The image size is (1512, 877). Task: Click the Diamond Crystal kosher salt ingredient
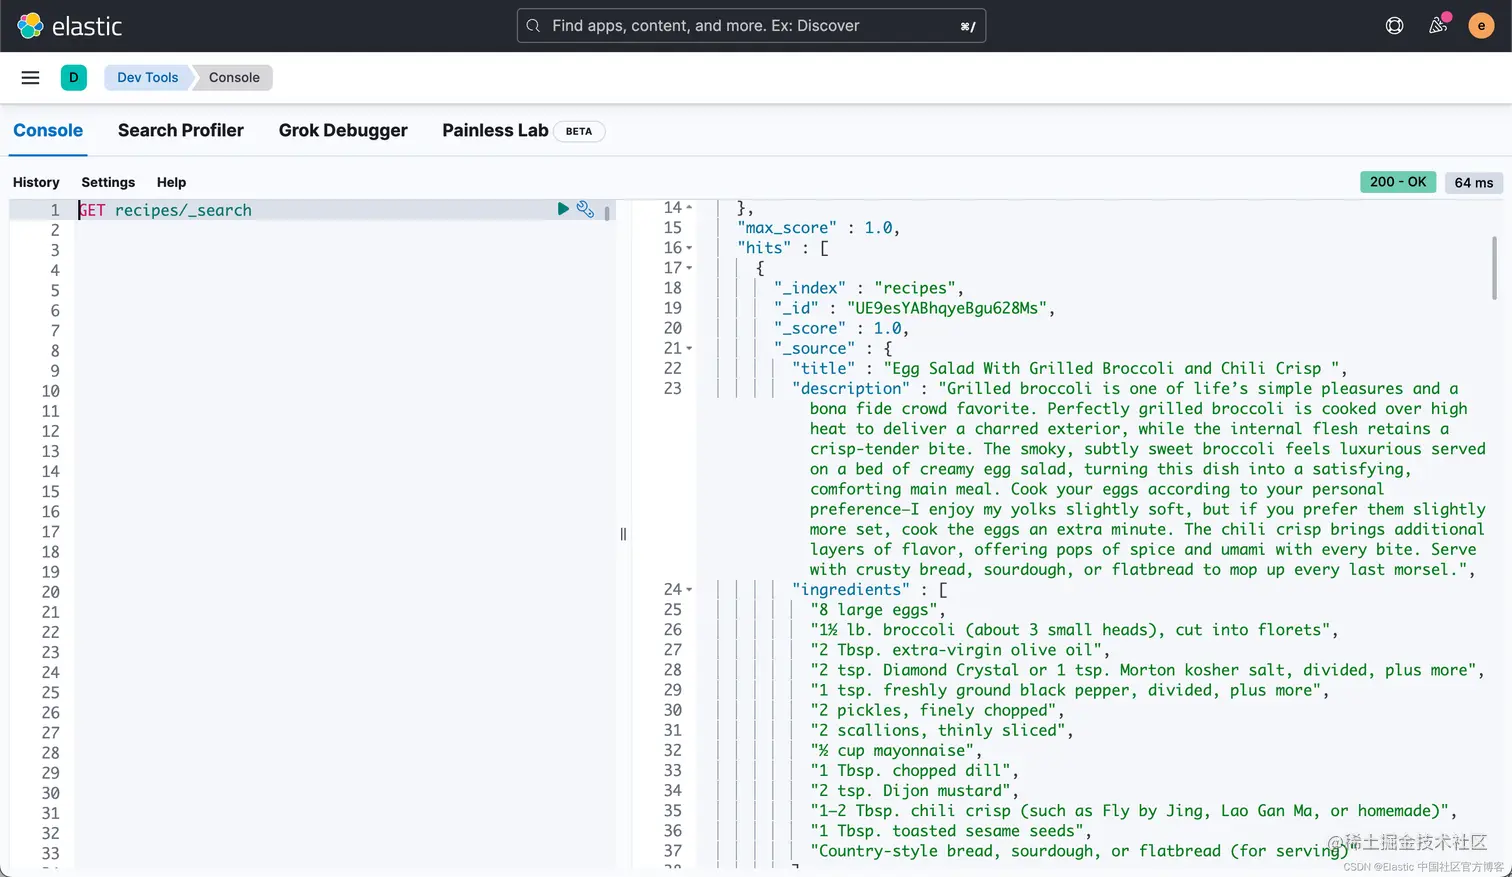pyautogui.click(x=1147, y=670)
